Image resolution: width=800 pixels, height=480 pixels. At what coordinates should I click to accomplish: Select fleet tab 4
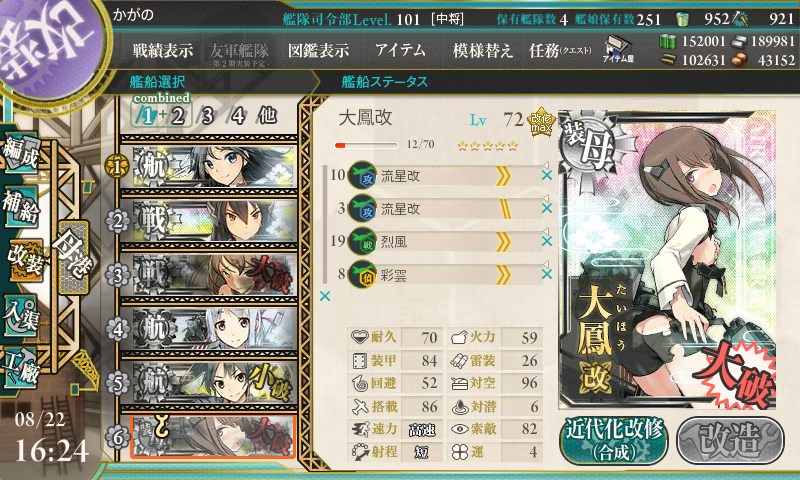point(238,116)
